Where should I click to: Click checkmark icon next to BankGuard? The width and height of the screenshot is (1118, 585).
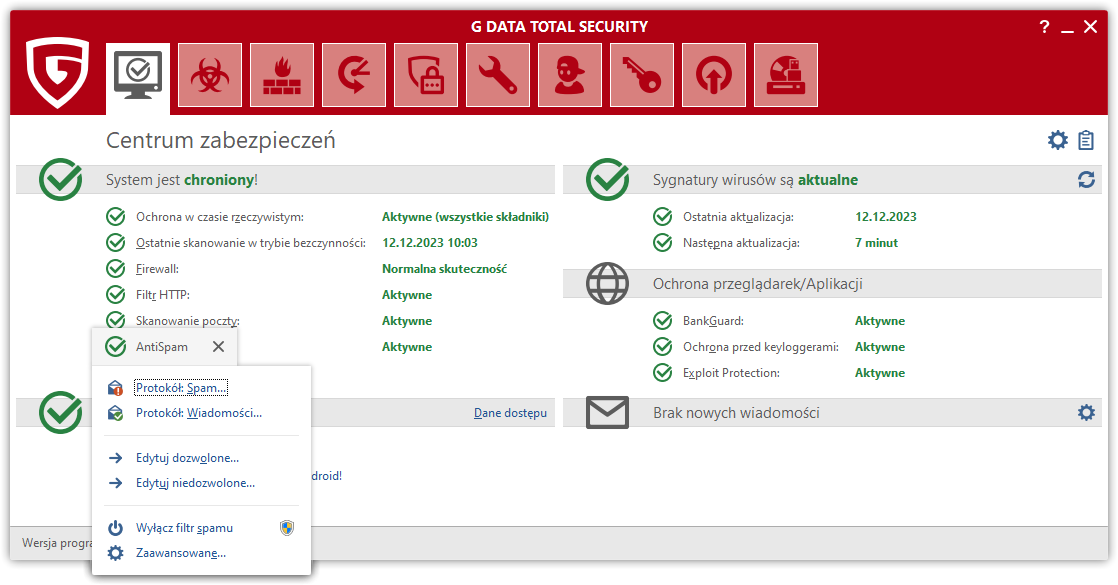(662, 321)
